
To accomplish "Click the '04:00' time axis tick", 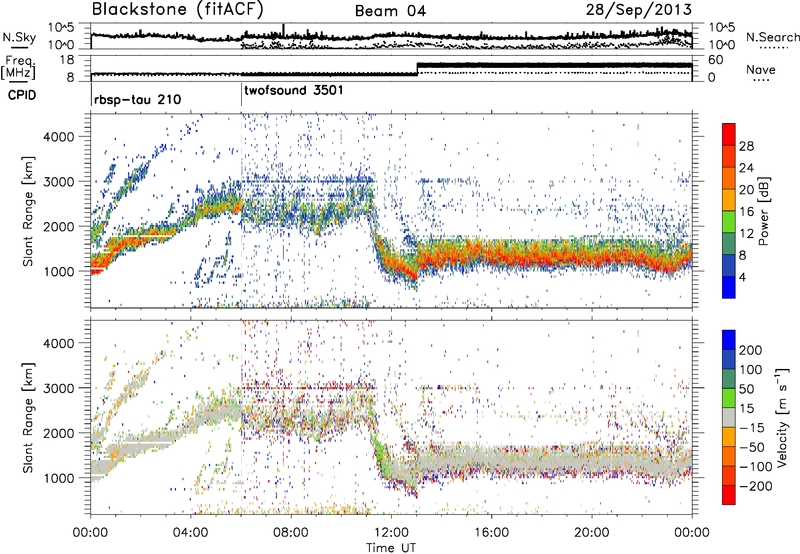I will click(191, 533).
